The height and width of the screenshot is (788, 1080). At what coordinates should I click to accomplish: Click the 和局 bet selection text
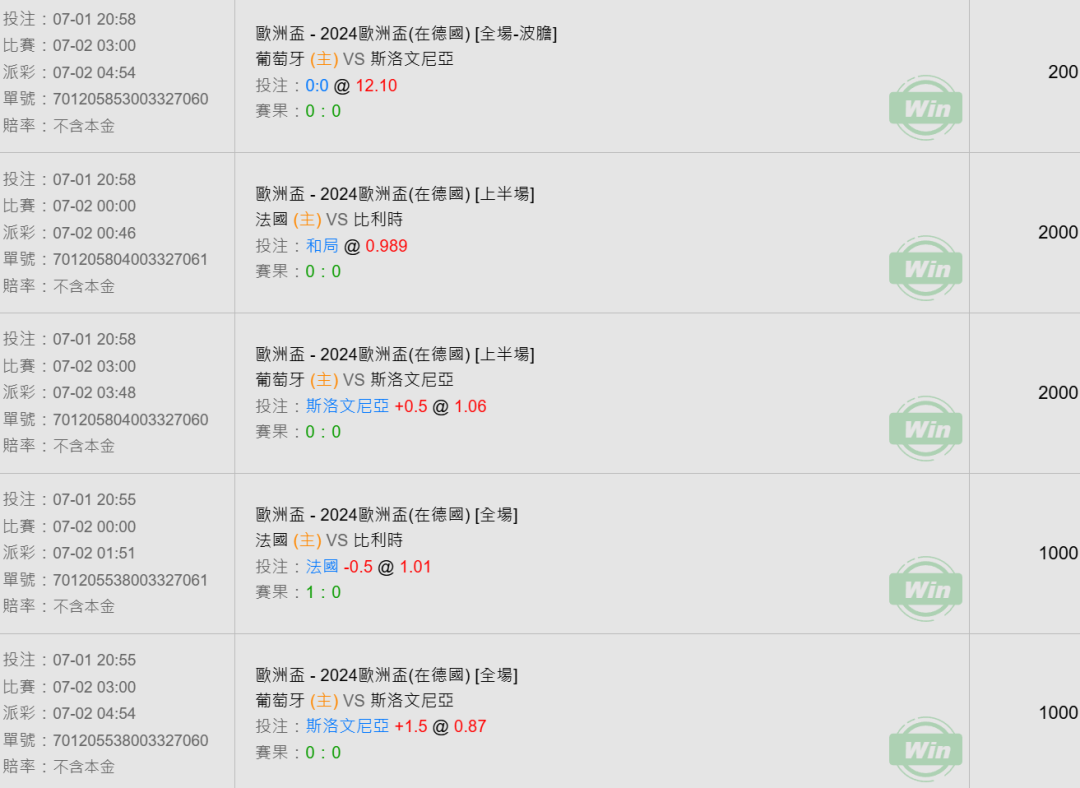pos(322,246)
